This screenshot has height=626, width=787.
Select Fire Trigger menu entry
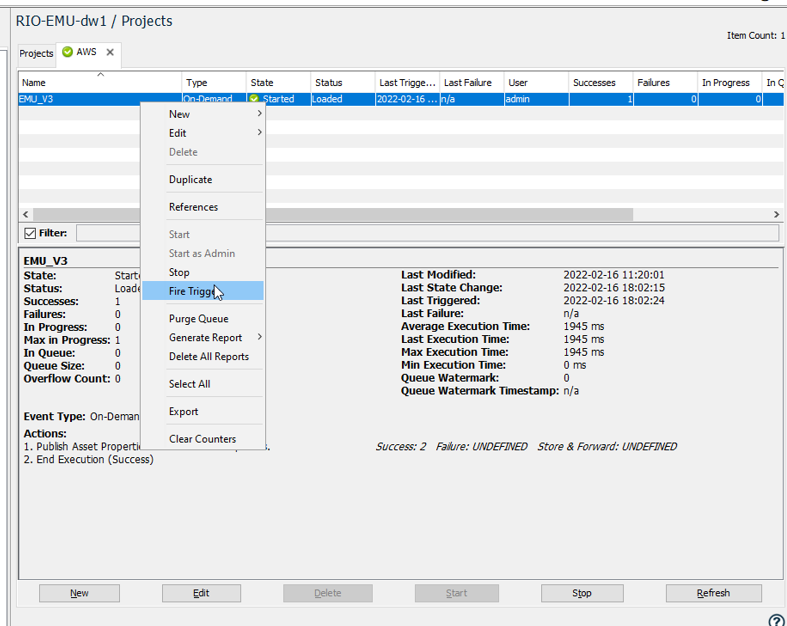pyautogui.click(x=202, y=291)
